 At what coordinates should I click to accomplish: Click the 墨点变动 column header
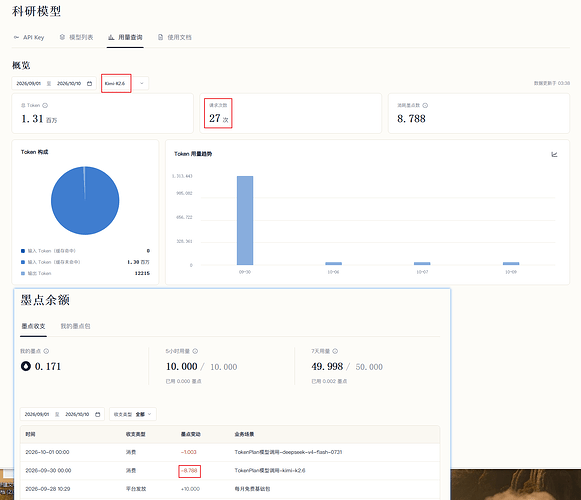pyautogui.click(x=190, y=434)
